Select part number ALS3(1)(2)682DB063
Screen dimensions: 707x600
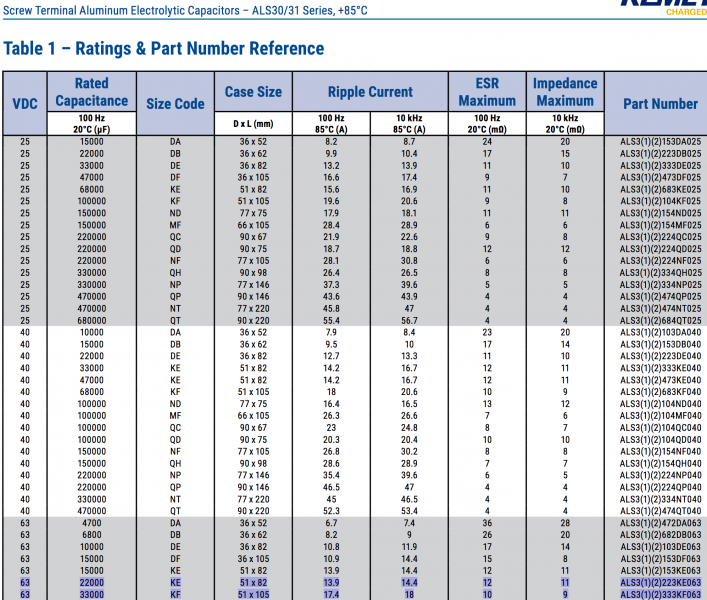coord(661,535)
